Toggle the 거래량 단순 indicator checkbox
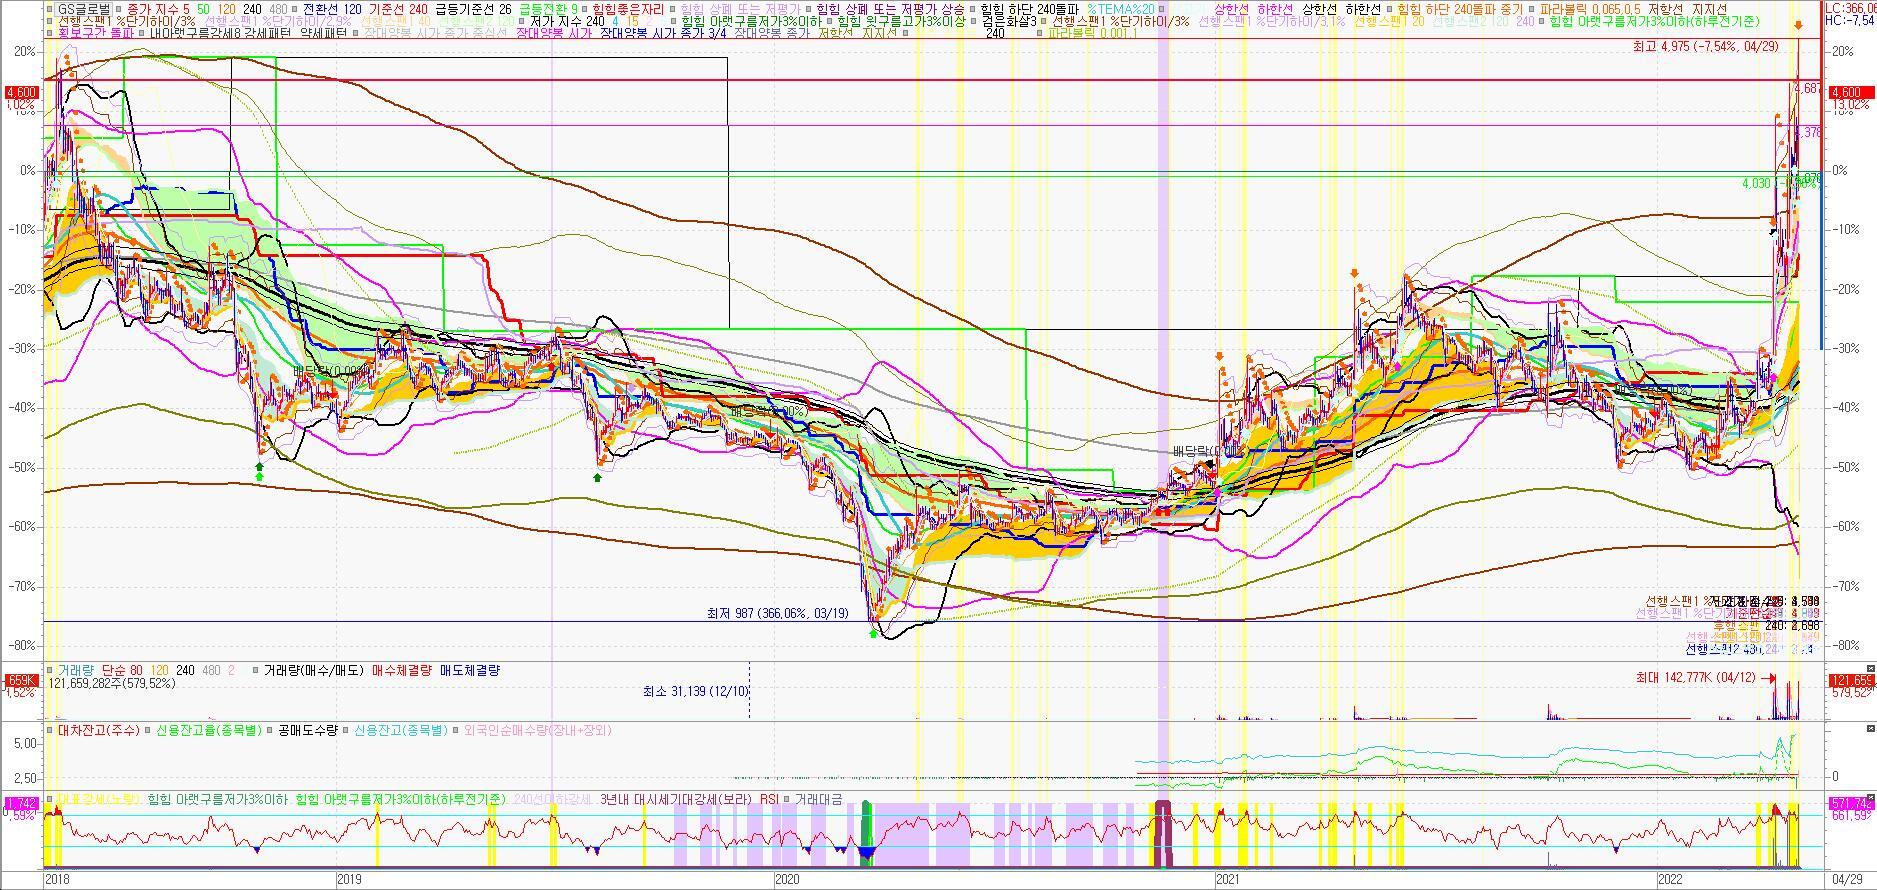This screenshot has width=1877, height=890. (50, 670)
